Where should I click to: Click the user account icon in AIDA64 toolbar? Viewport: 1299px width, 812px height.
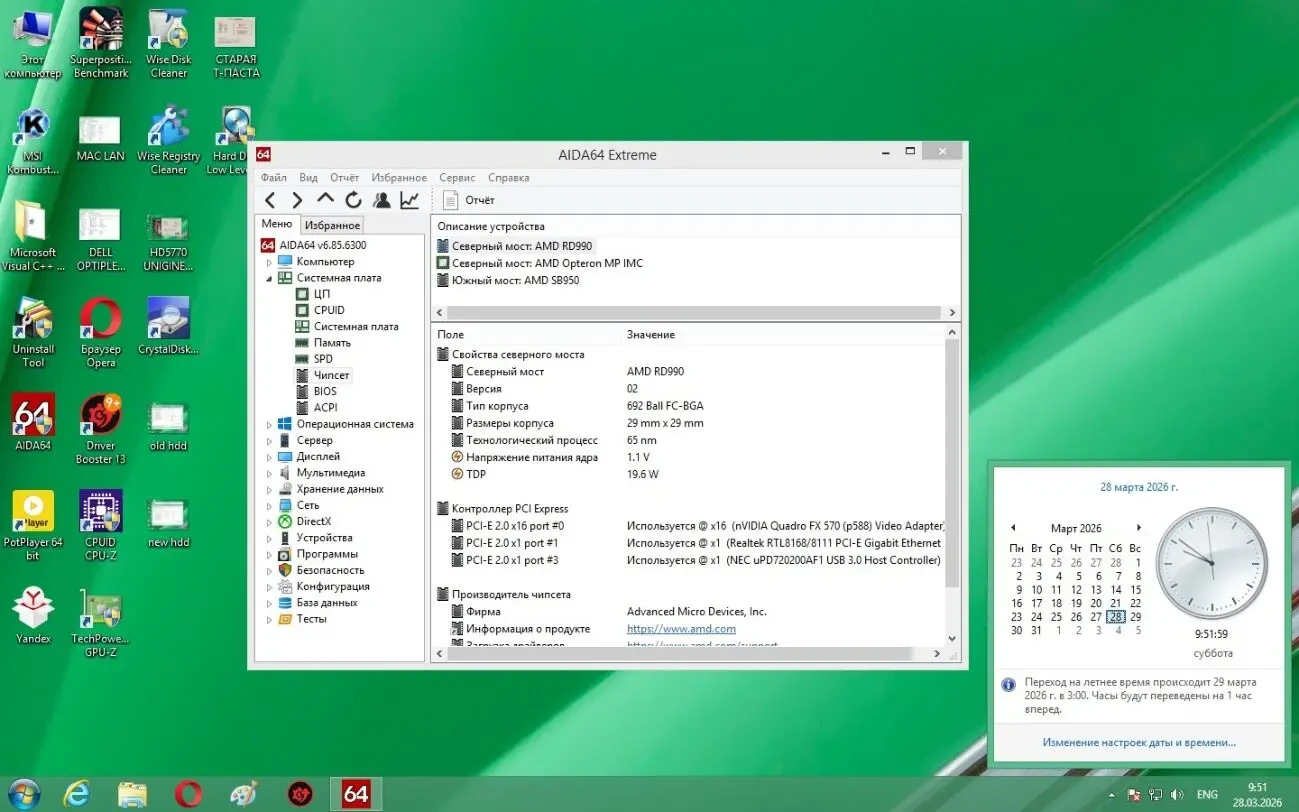381,199
